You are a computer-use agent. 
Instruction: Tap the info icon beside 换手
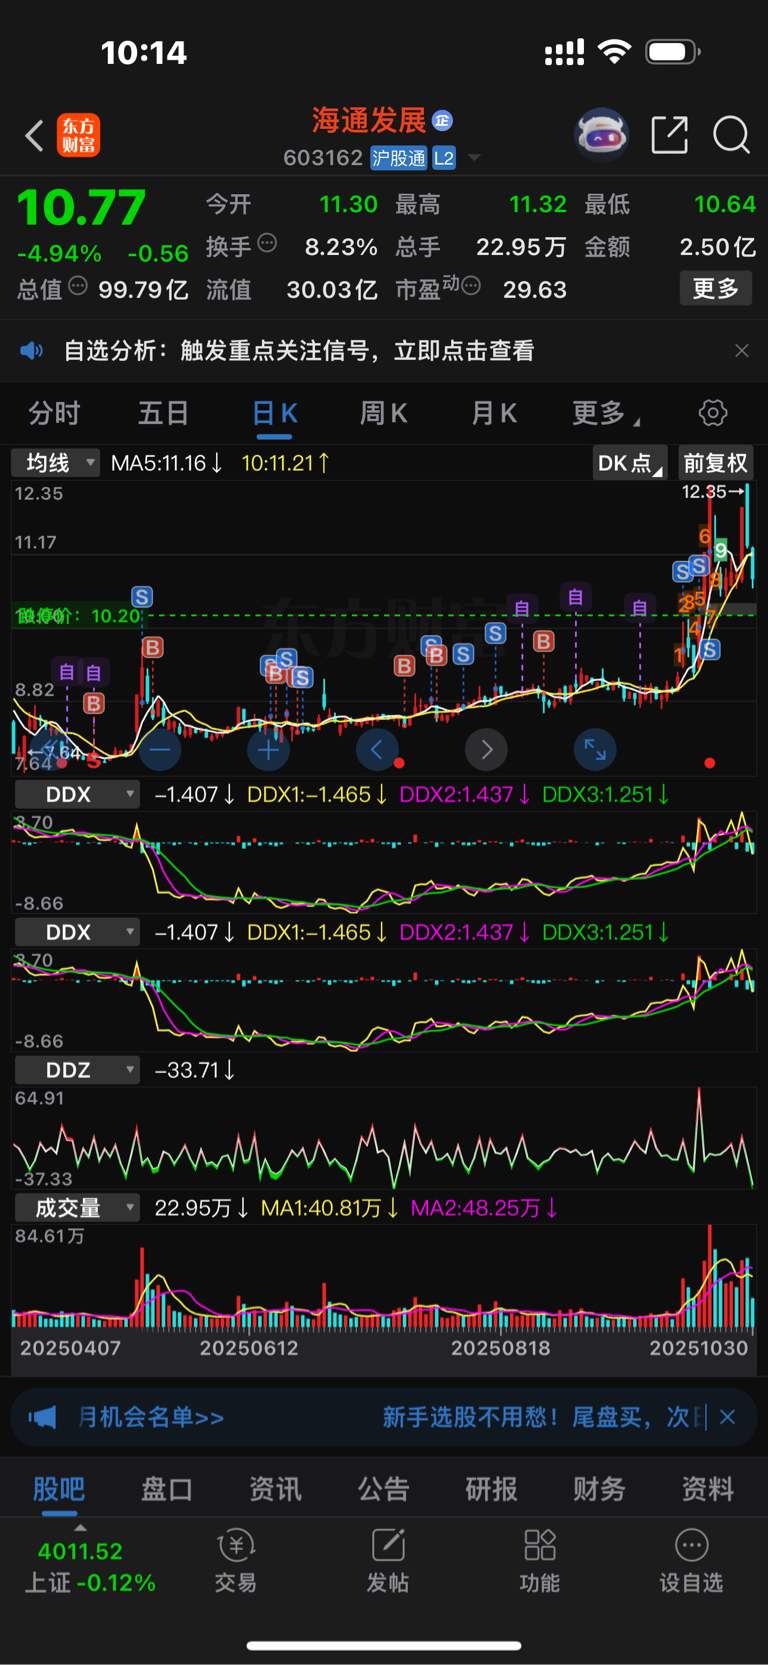(x=267, y=242)
